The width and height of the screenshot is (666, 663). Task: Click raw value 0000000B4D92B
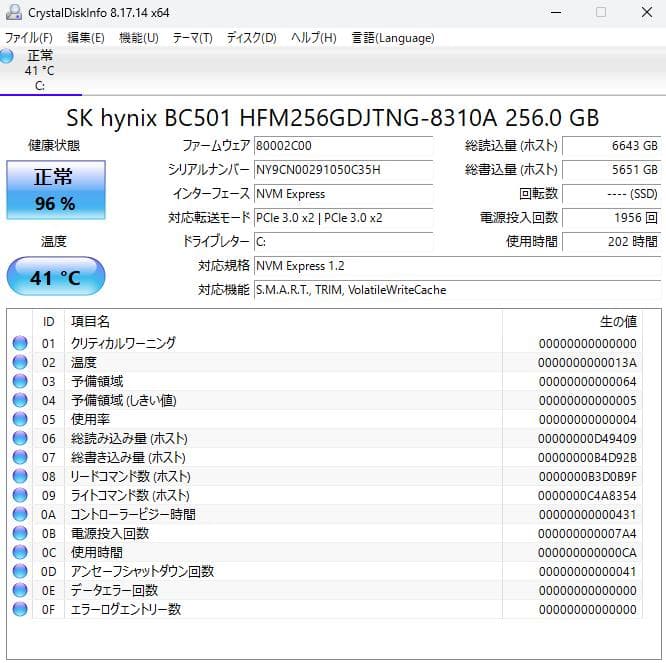coord(587,458)
